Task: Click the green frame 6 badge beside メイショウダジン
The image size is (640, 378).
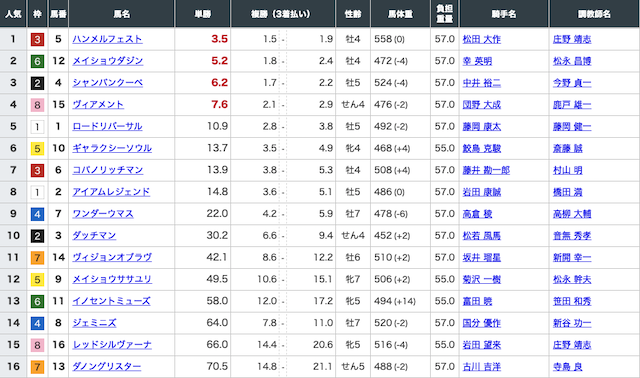Action: [37, 61]
